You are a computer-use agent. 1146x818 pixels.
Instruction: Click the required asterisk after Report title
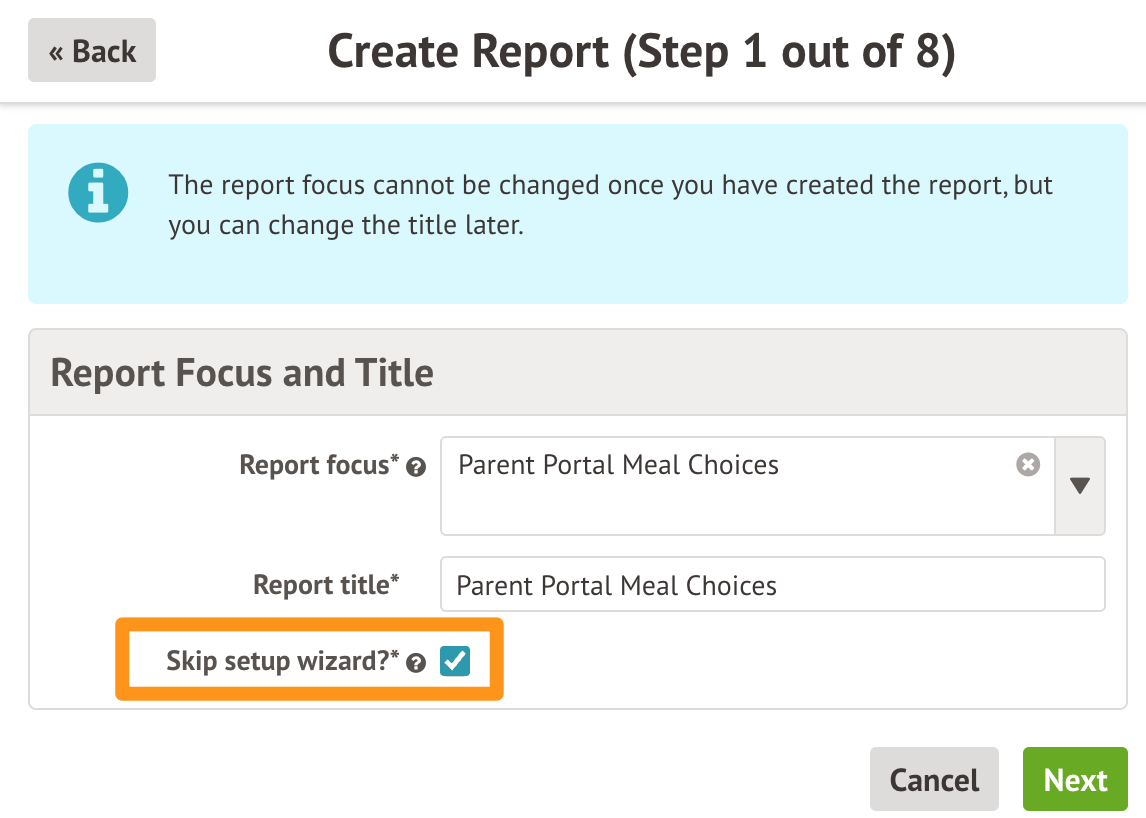pos(395,579)
